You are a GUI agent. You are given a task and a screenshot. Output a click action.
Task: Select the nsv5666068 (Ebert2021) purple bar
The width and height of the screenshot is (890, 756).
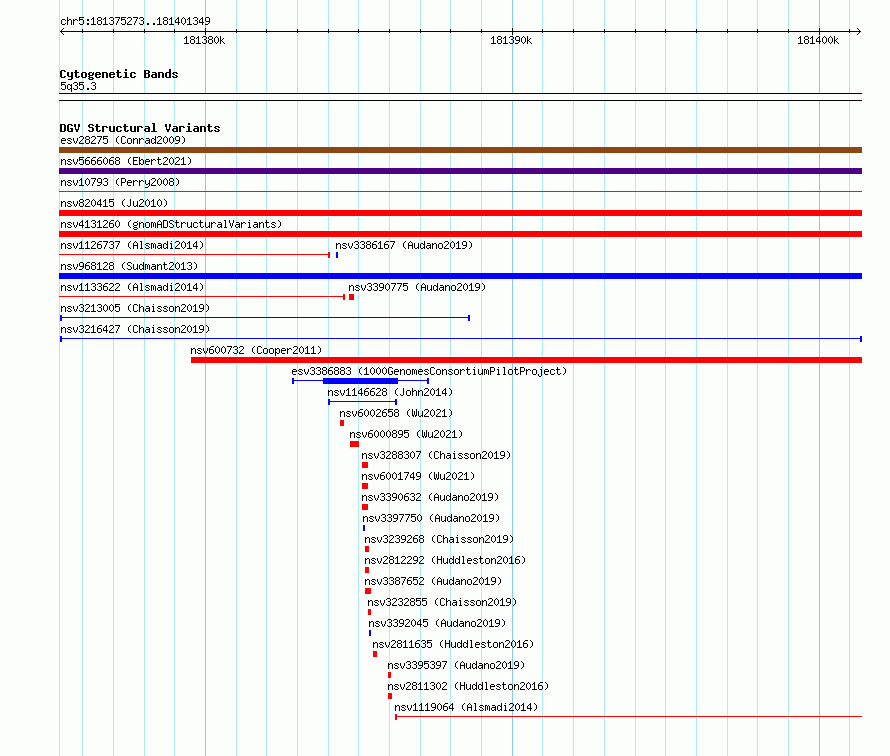coord(460,171)
